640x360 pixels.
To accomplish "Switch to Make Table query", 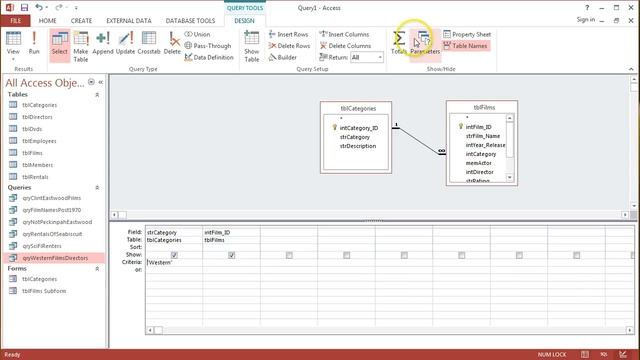I will (x=81, y=47).
